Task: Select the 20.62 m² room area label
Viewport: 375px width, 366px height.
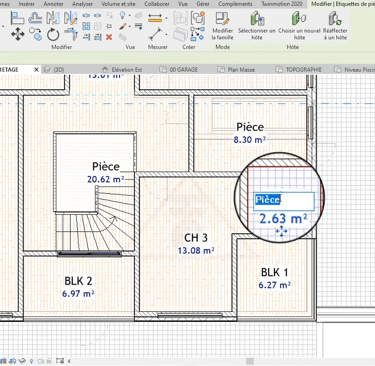Action: 106,179
